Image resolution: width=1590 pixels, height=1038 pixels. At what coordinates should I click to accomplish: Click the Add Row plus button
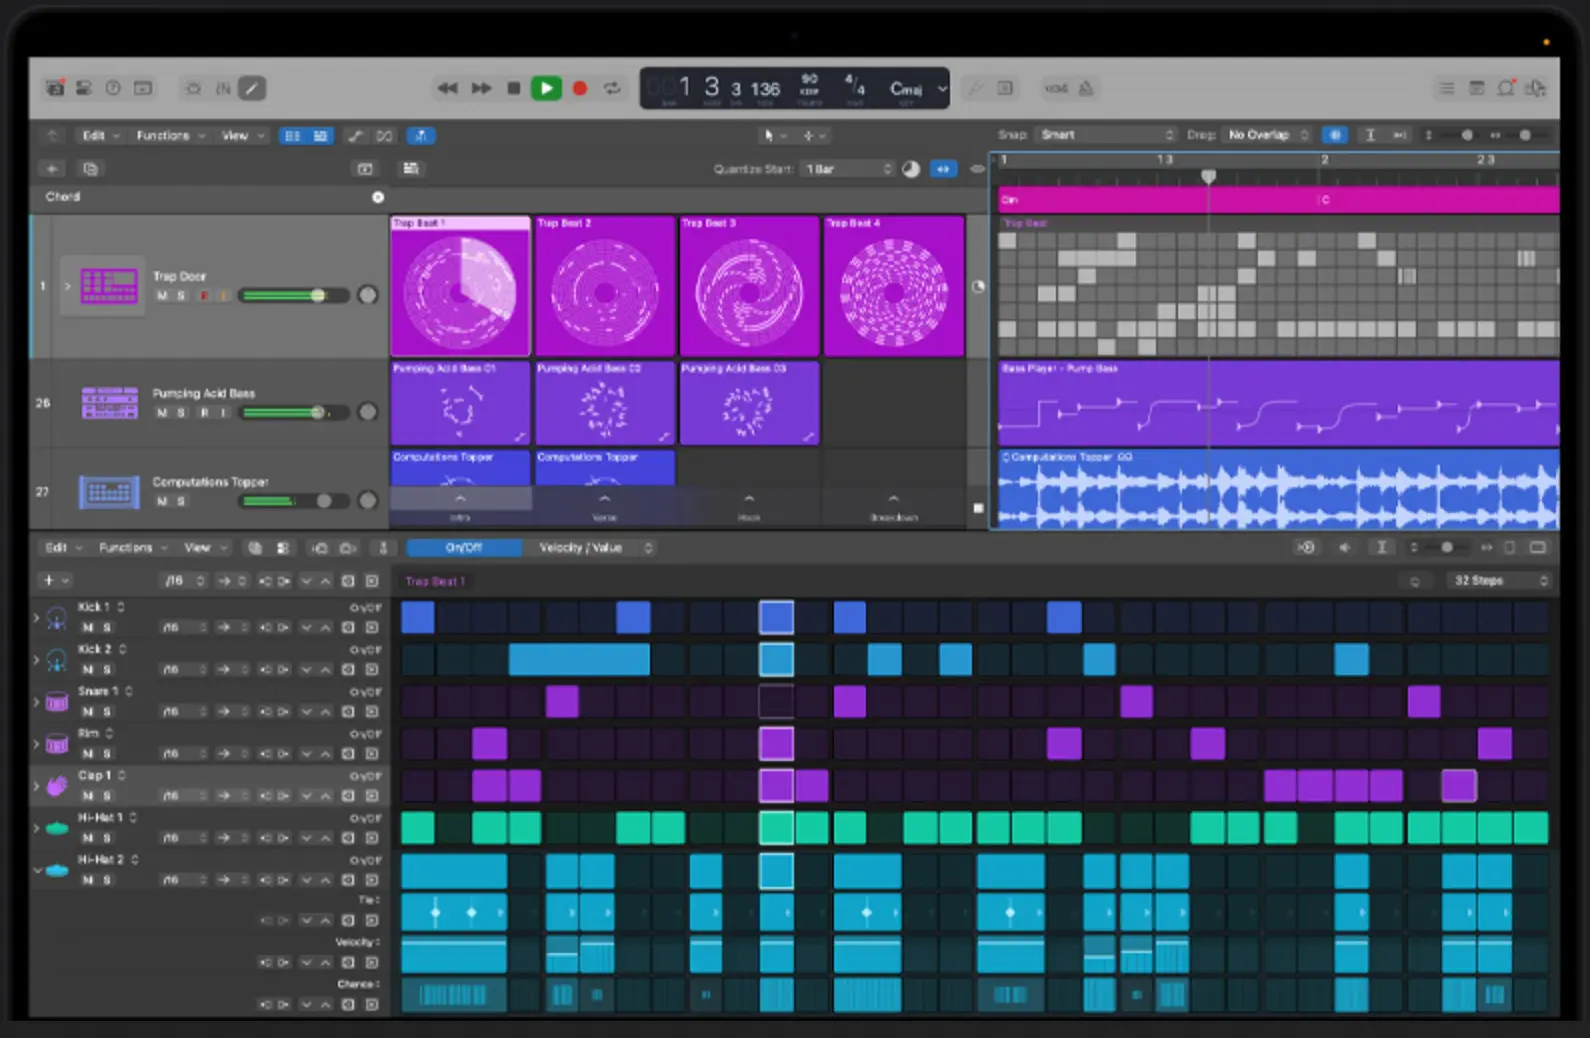[x=47, y=580]
